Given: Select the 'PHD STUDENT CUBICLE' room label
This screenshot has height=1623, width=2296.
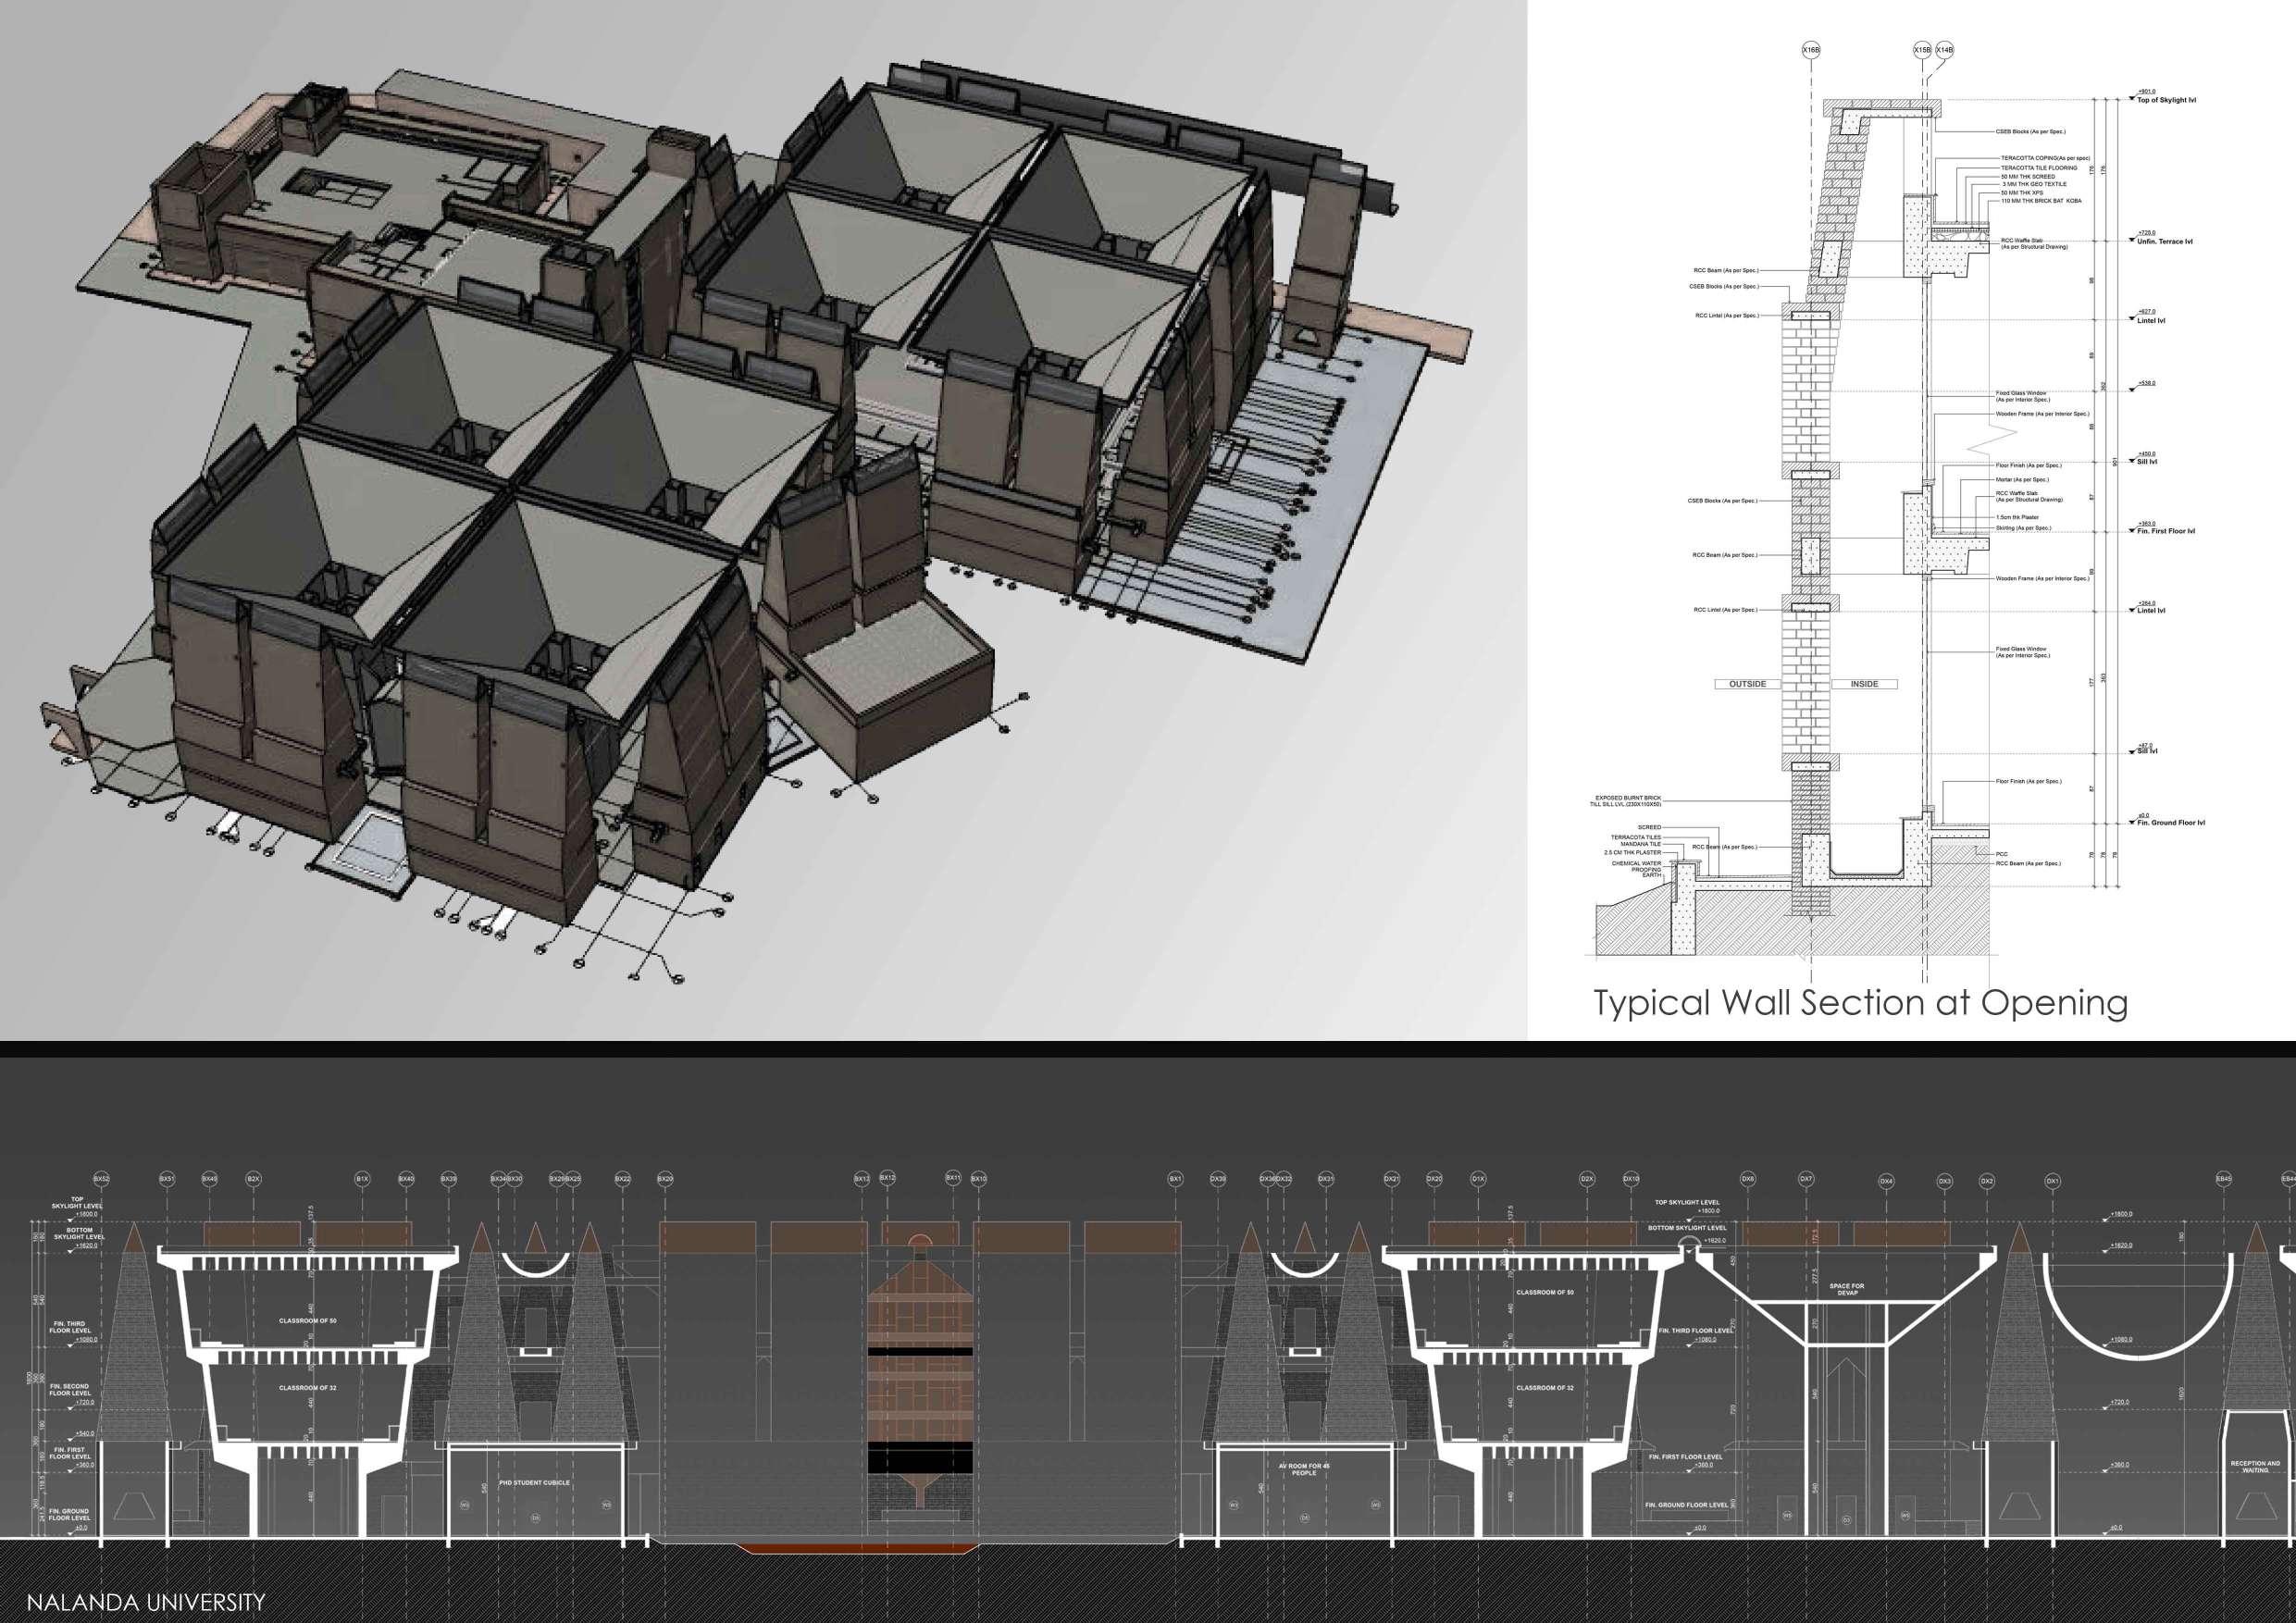Looking at the screenshot, I should point(534,1483).
